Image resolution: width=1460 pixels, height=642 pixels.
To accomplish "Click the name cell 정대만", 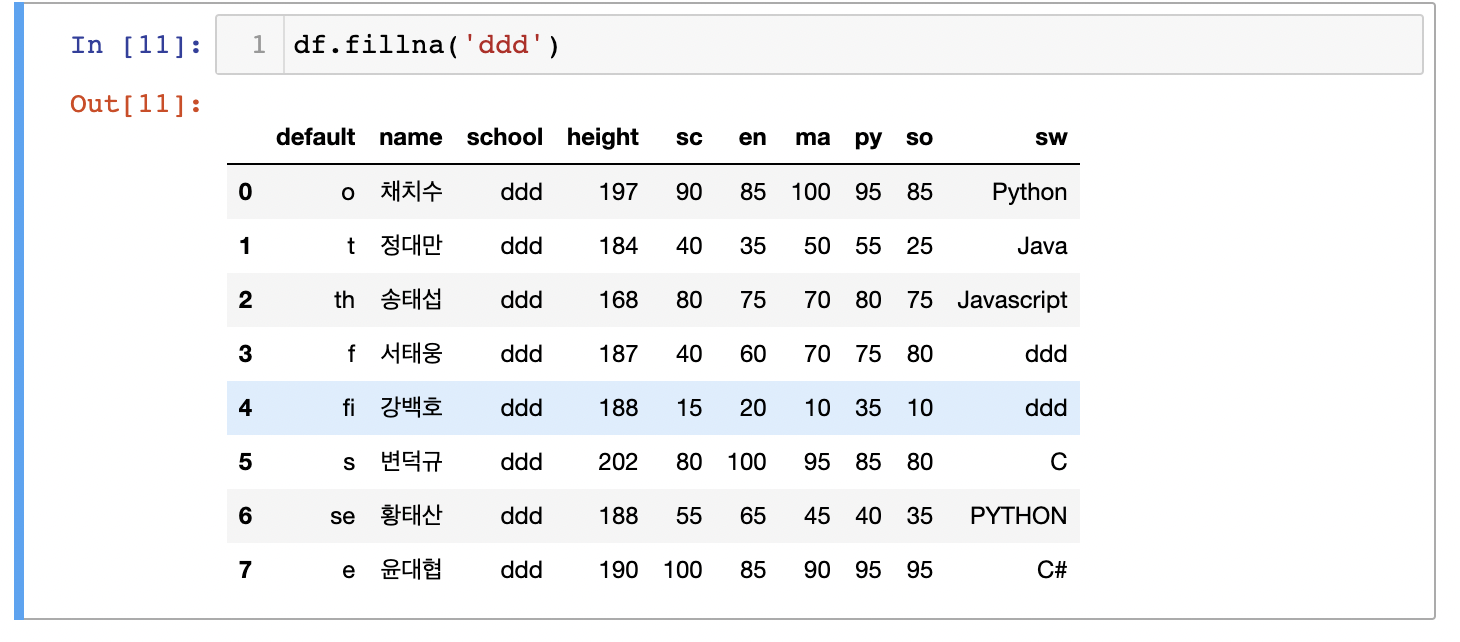I will coord(411,246).
